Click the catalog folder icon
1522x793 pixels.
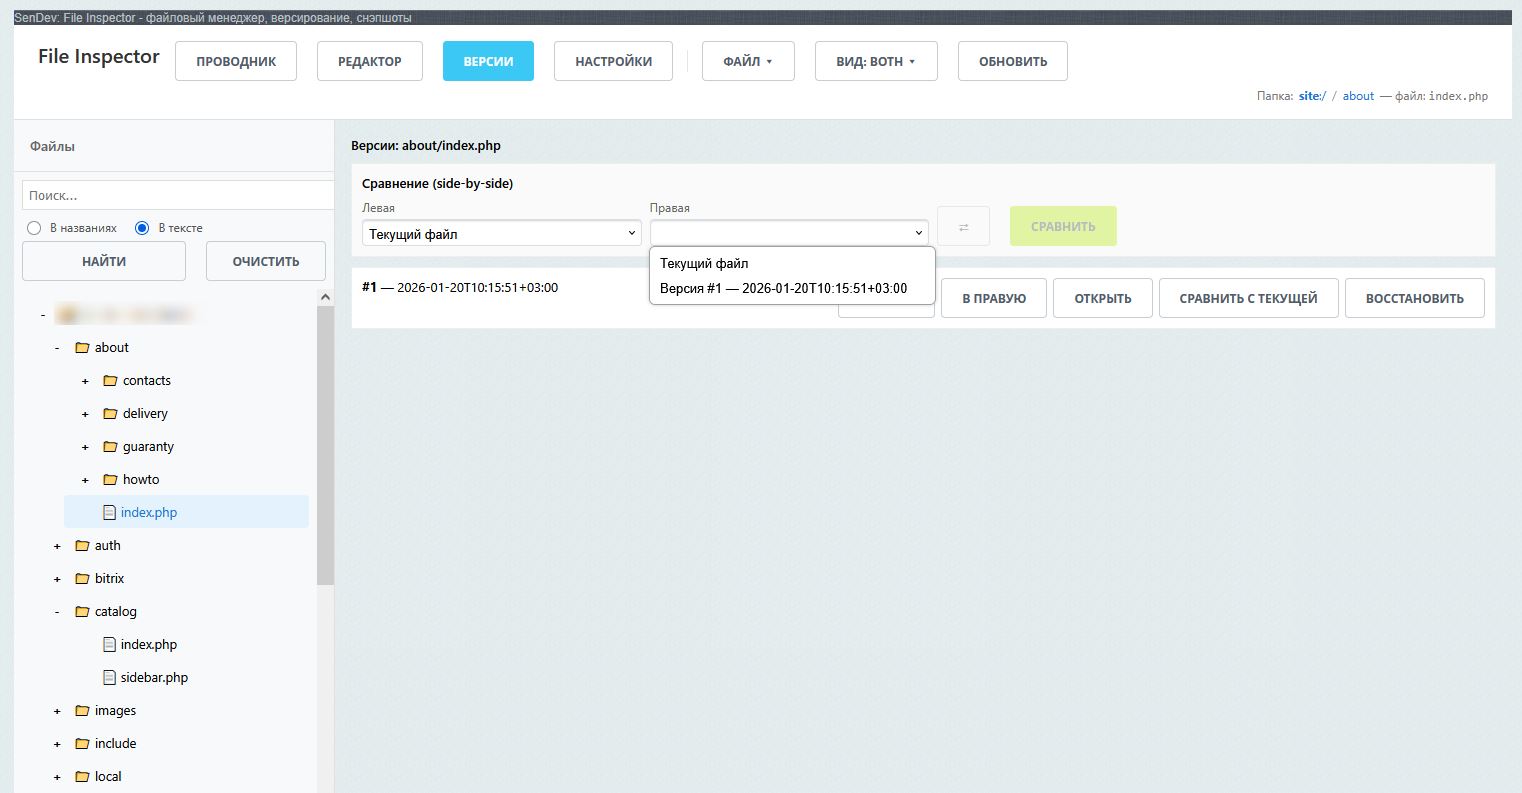click(x=83, y=611)
